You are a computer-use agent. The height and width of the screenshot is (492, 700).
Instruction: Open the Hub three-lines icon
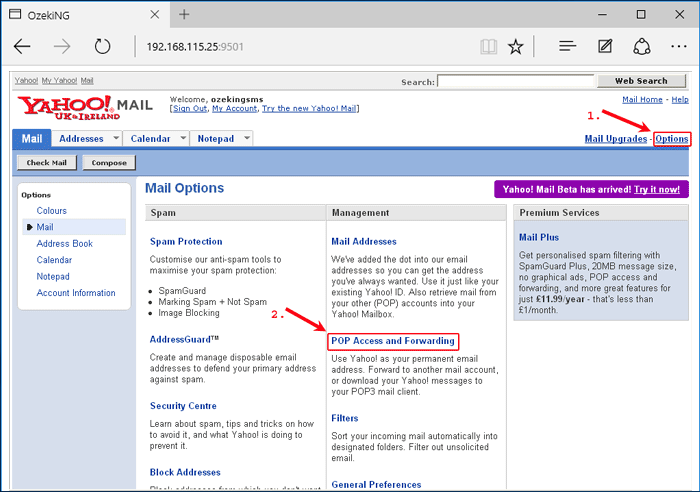pyautogui.click(x=567, y=46)
